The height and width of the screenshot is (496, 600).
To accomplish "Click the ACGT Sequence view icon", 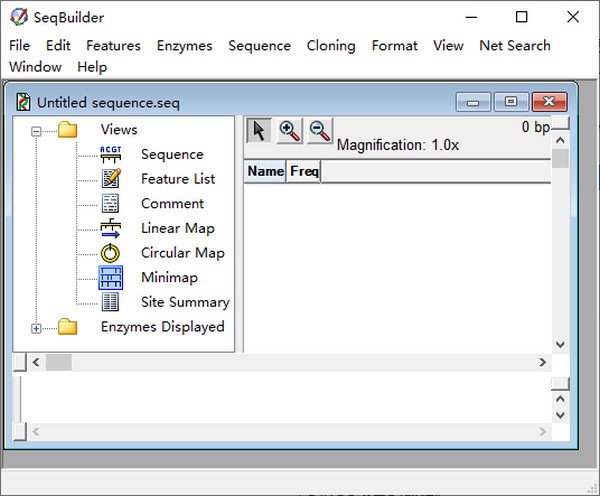I will (x=111, y=155).
